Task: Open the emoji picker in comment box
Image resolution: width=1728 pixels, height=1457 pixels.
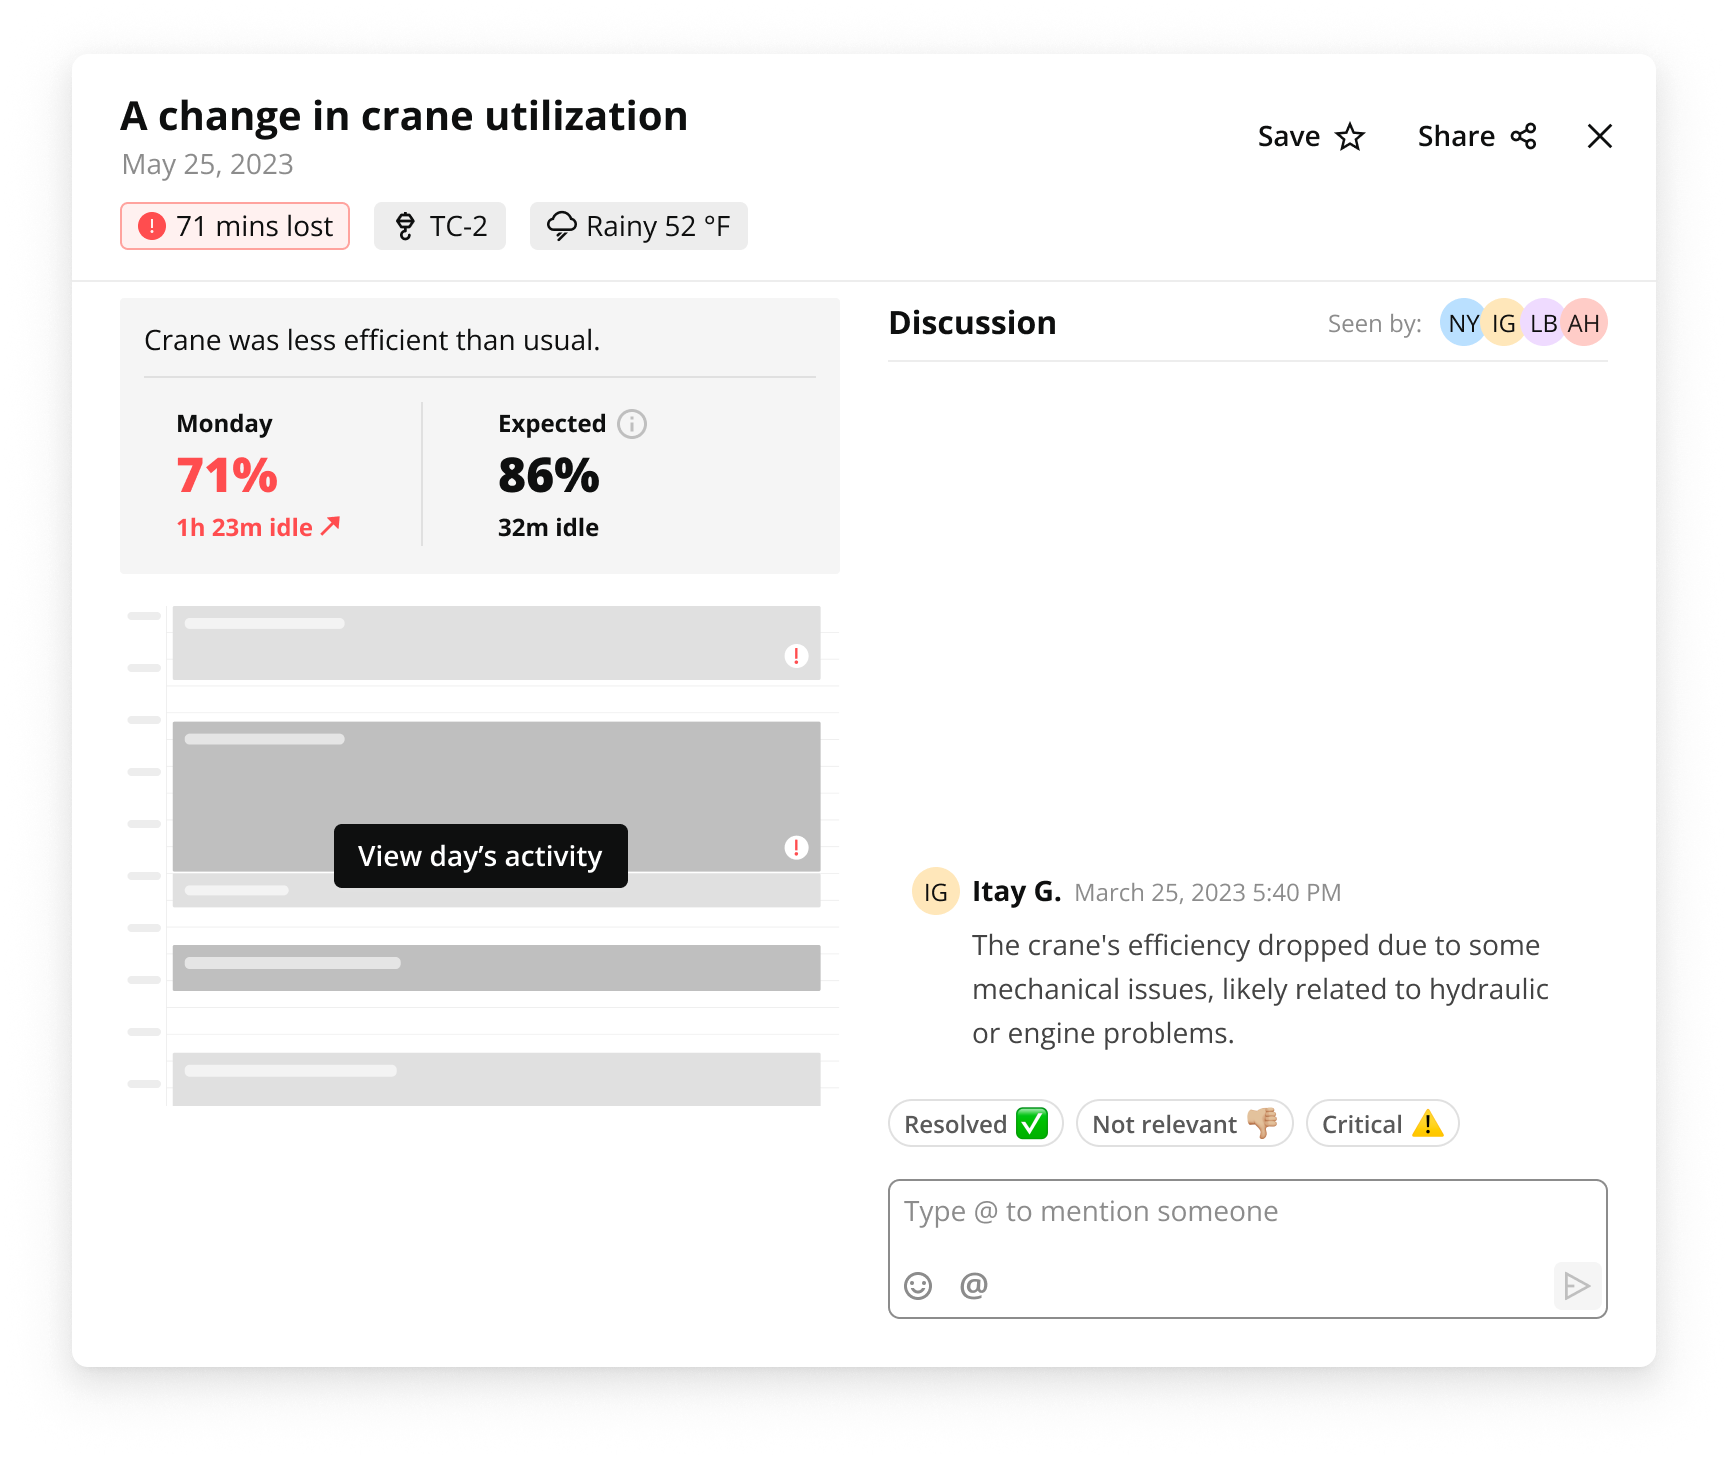Action: click(x=917, y=1285)
